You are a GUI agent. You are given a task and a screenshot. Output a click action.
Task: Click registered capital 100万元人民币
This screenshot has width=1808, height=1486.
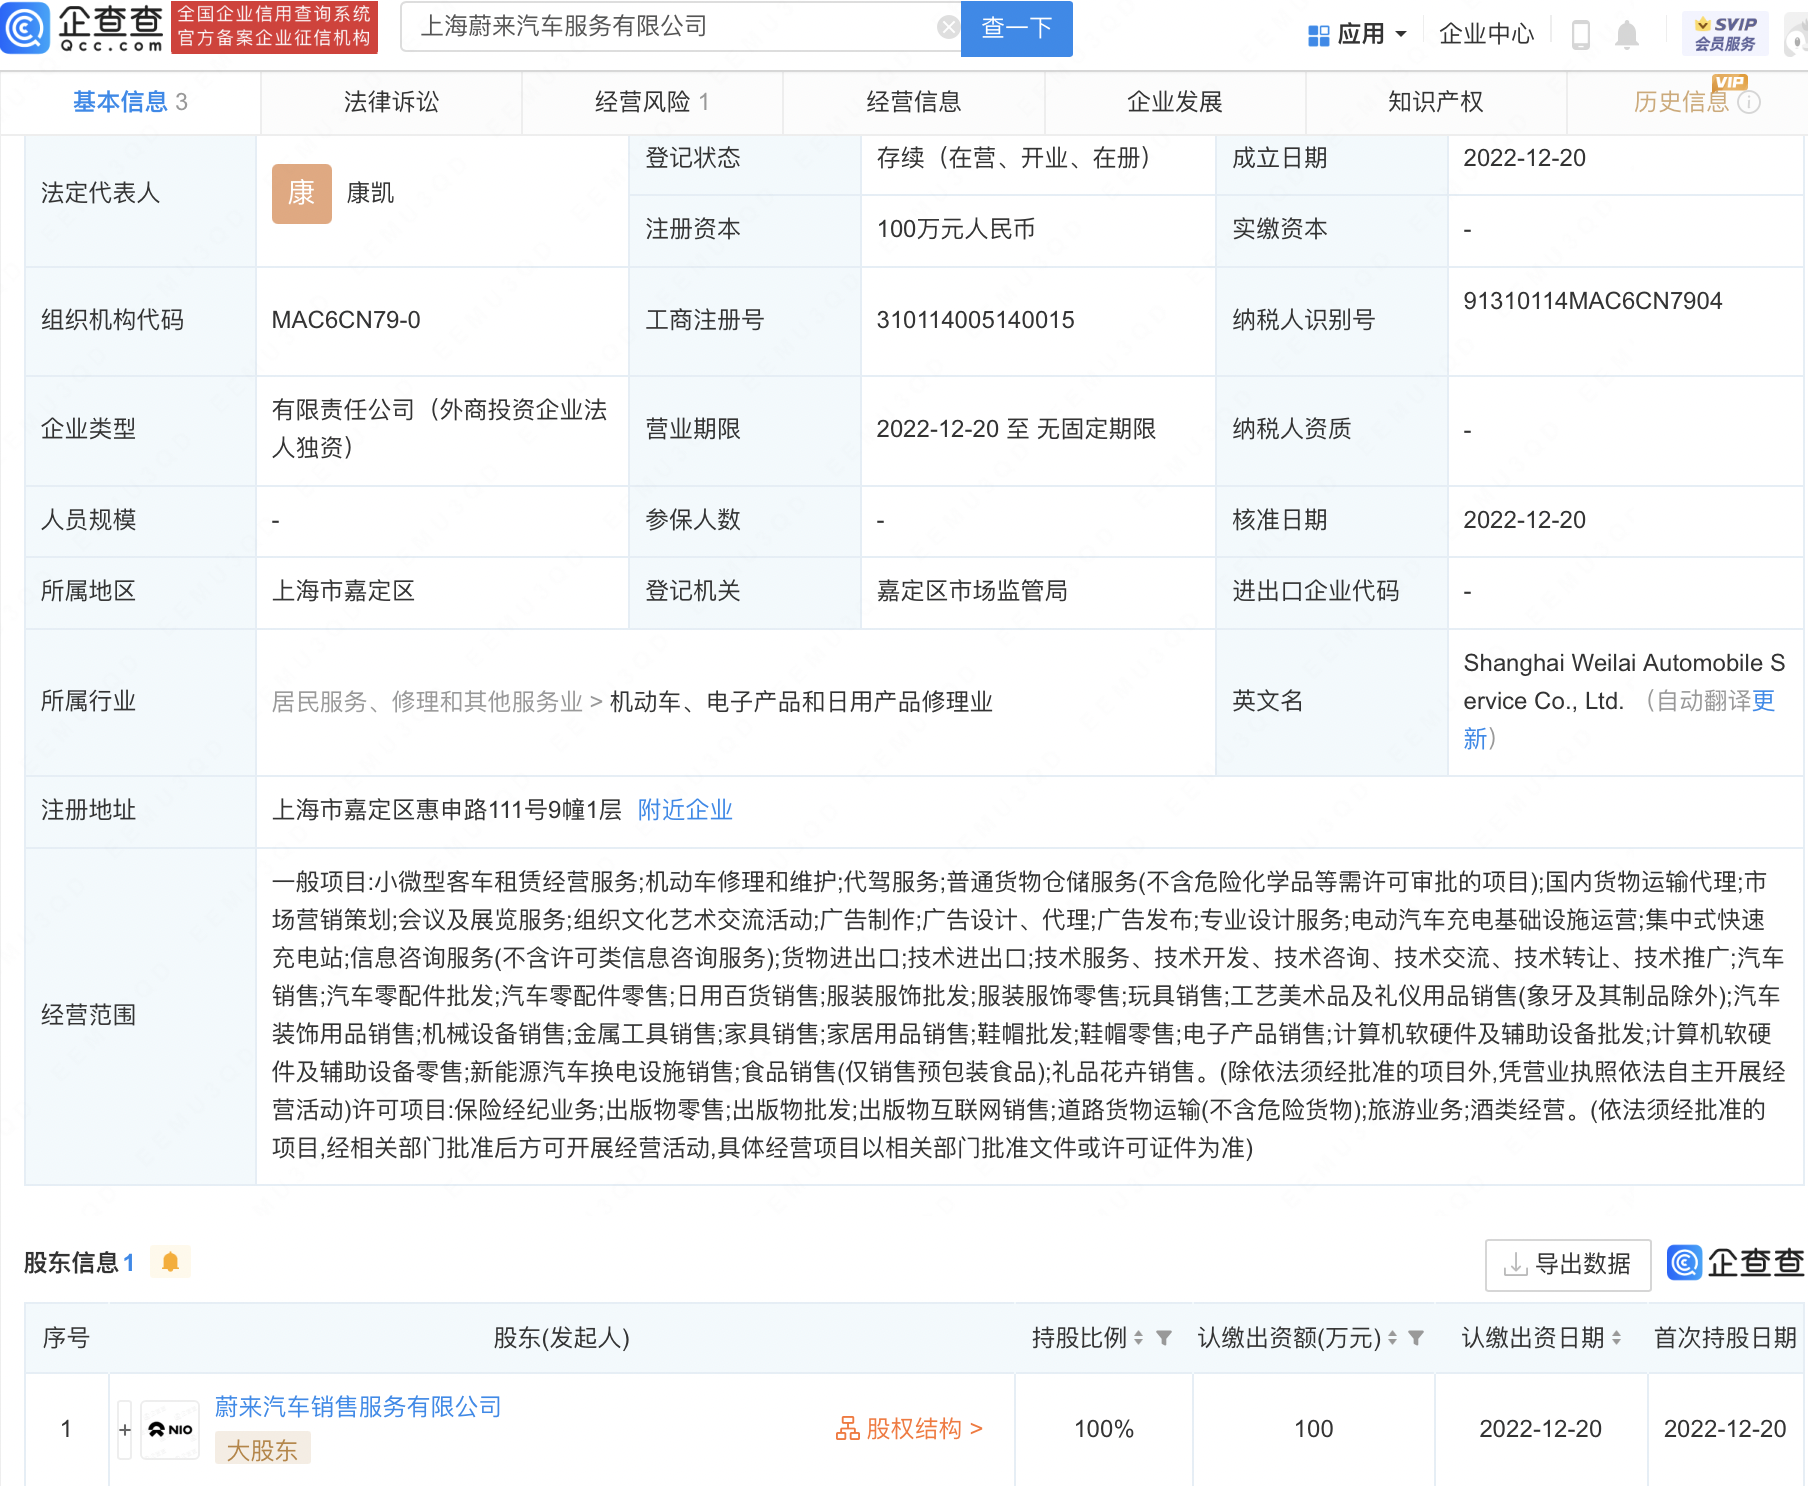click(x=955, y=229)
